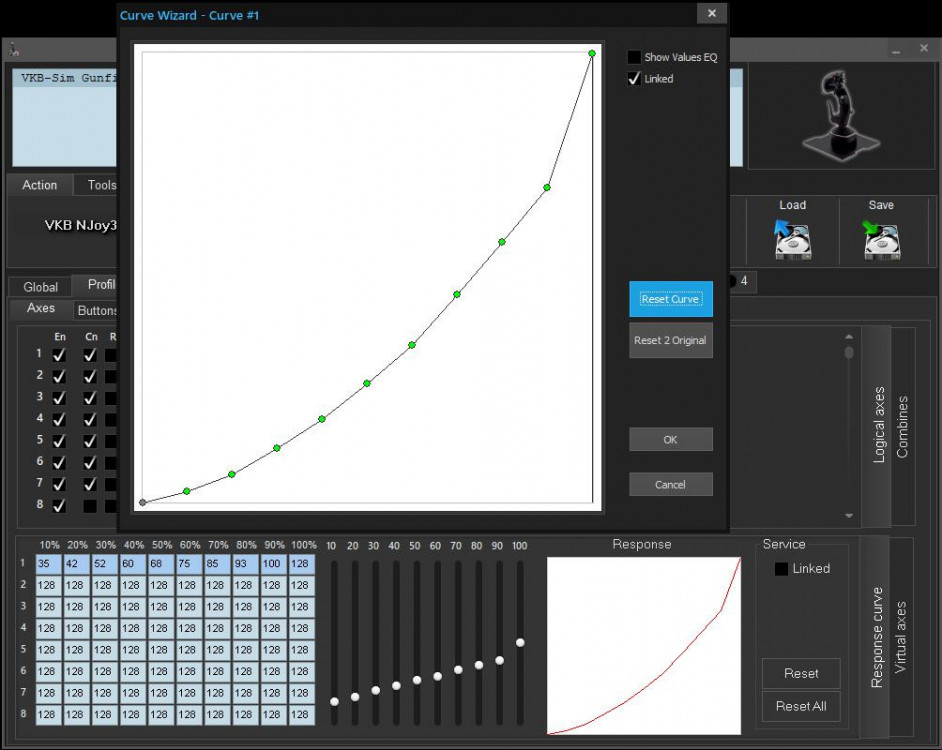Click the Reset button under Service
942x750 pixels.
(801, 674)
